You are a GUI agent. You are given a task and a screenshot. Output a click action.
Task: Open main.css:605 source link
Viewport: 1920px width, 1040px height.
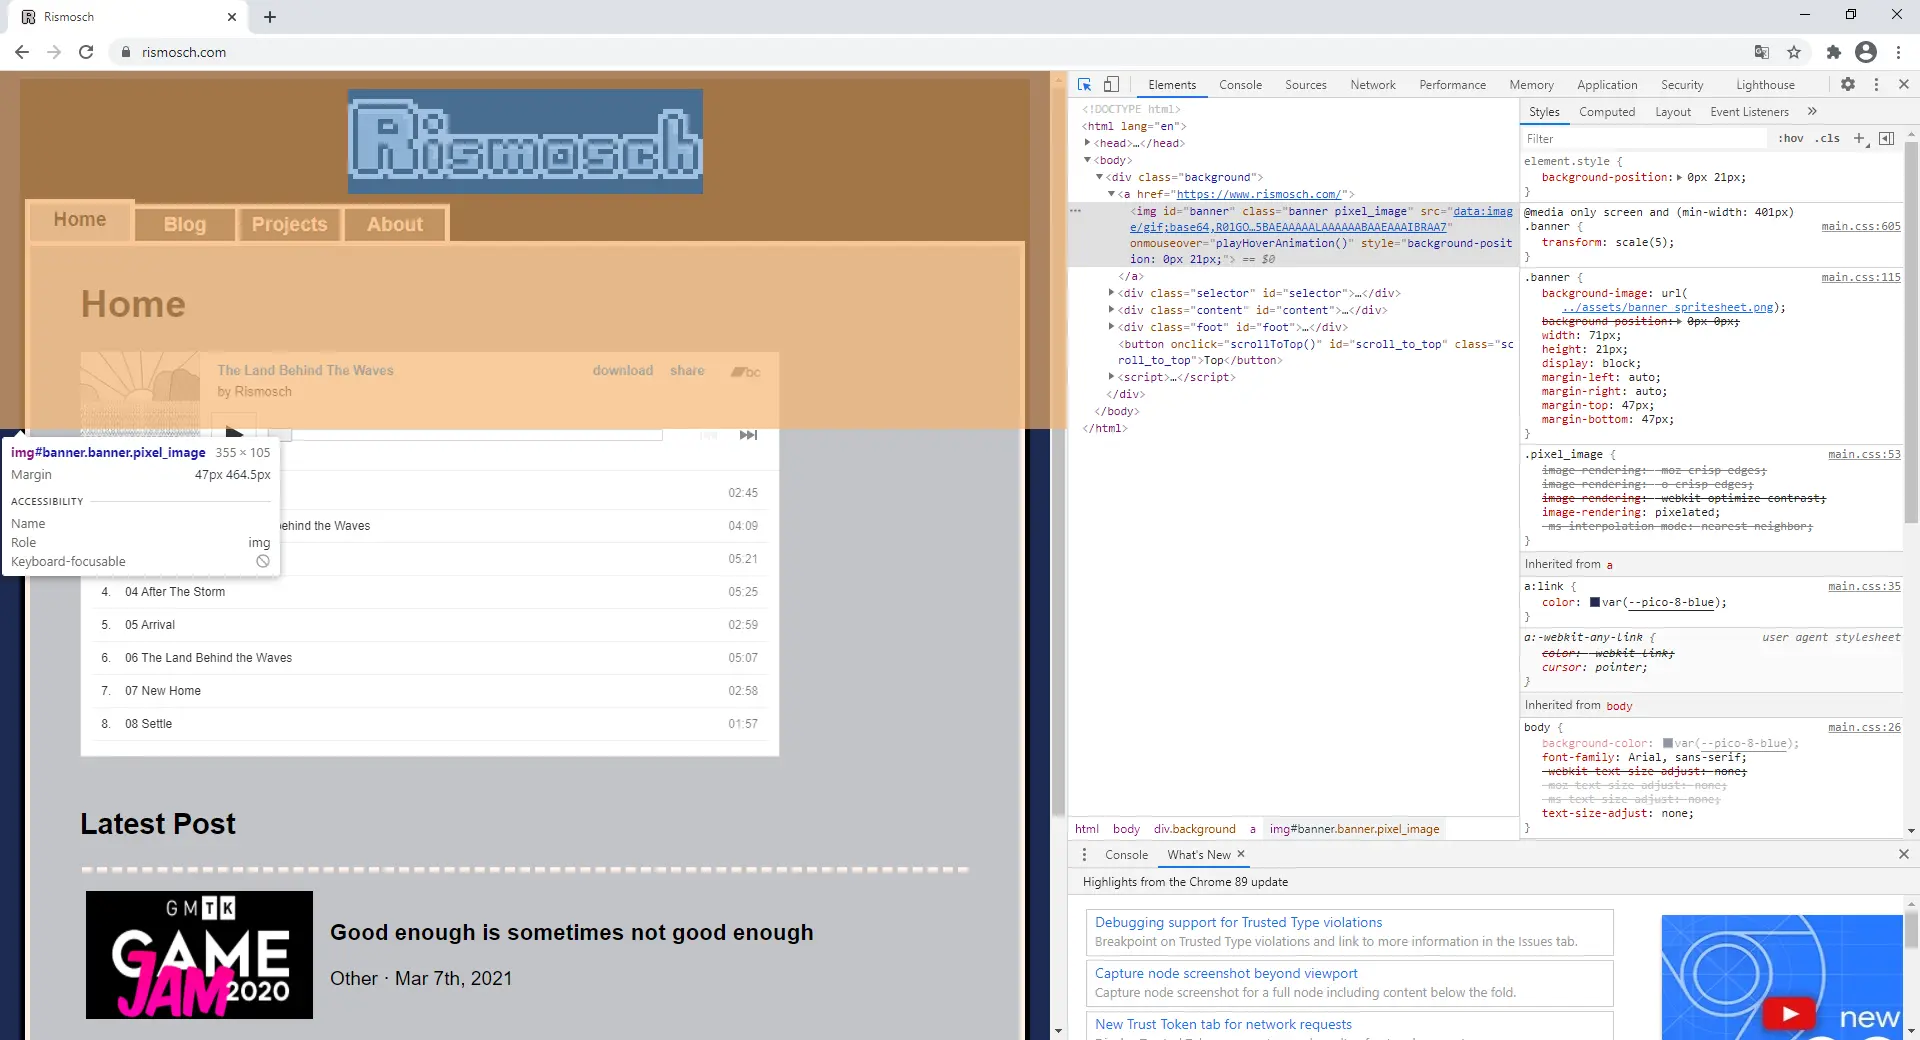(1861, 227)
